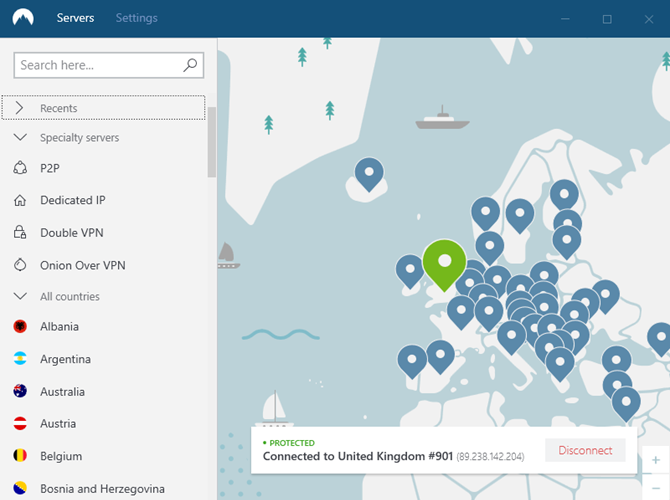
Task: Collapse the Specialty servers section
Action: tap(20, 137)
